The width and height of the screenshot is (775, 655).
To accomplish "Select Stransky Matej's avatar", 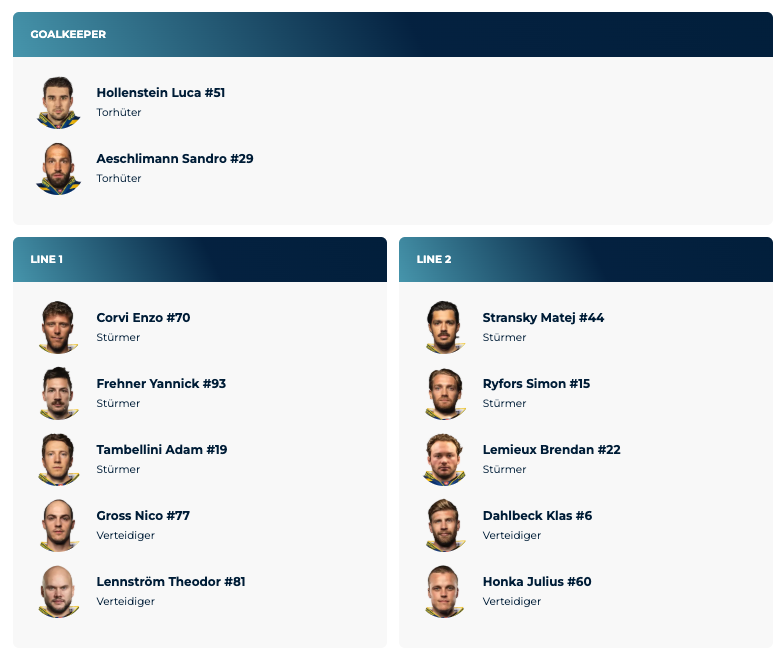I will pyautogui.click(x=445, y=327).
